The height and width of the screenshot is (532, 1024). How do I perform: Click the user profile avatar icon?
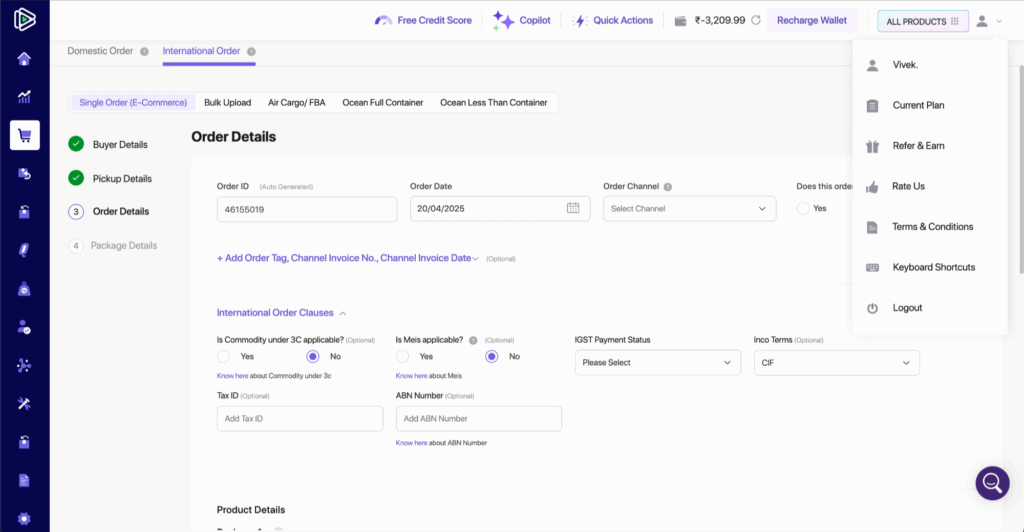point(983,21)
